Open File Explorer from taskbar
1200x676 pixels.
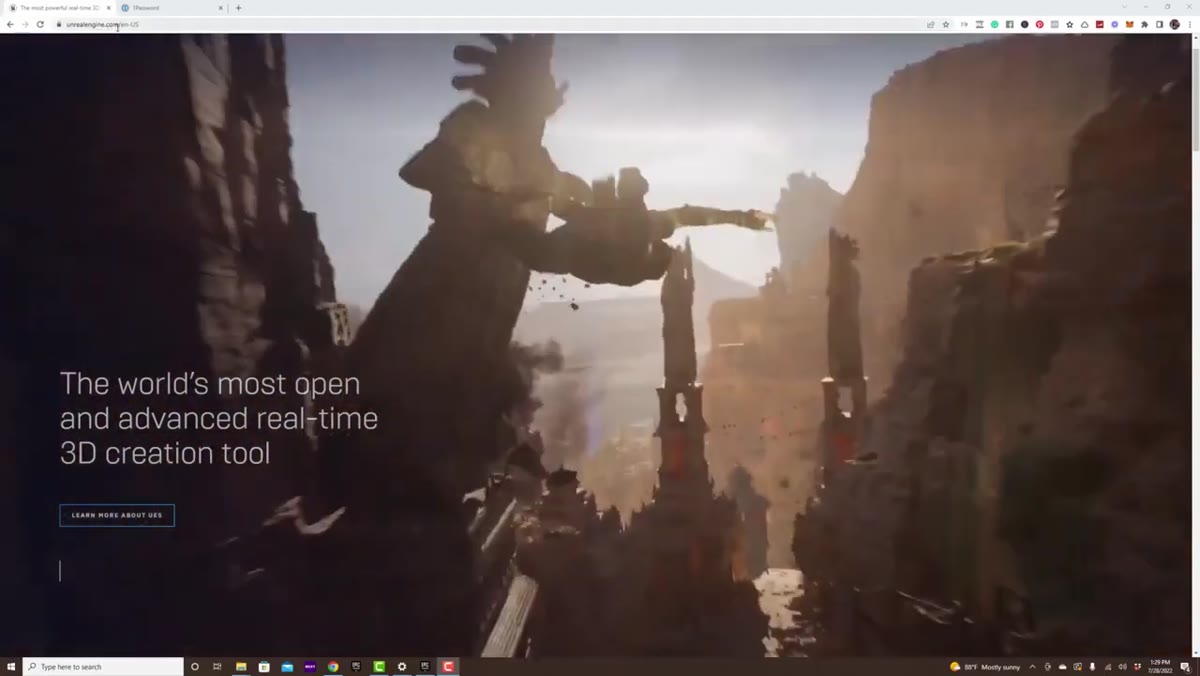241,666
